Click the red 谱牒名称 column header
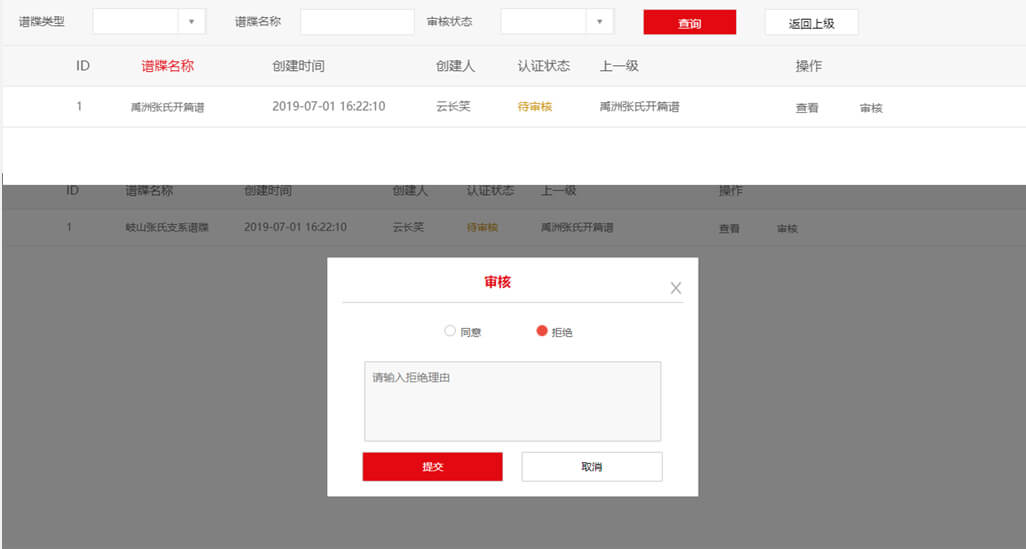 click(167, 66)
